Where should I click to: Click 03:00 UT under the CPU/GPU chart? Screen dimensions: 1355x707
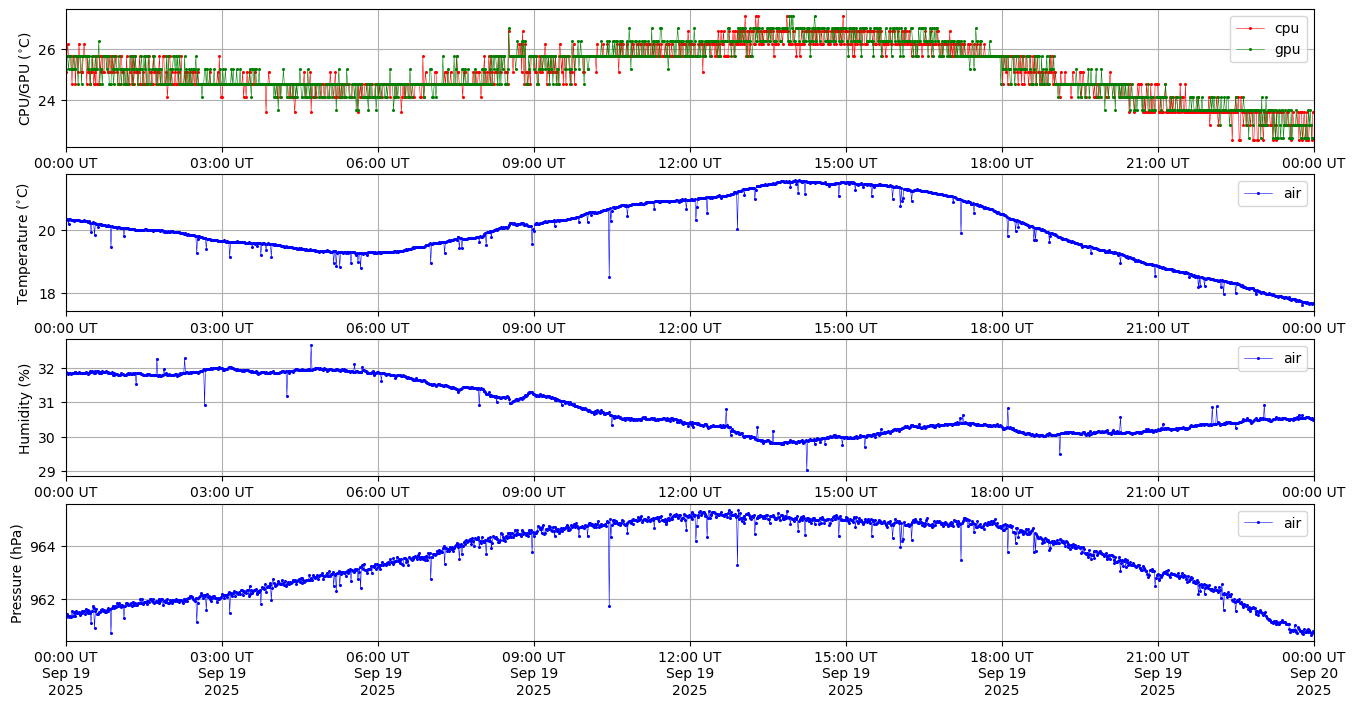click(222, 163)
